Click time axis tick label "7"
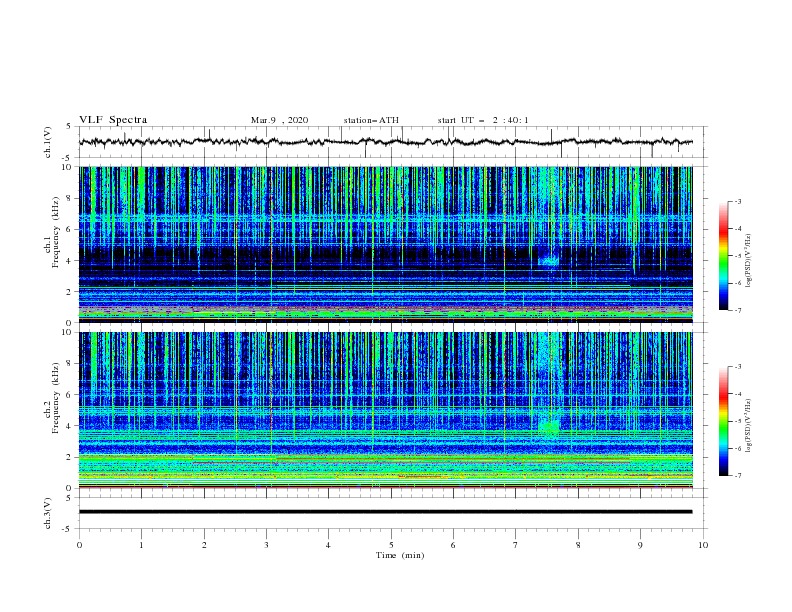The width and height of the screenshot is (792, 612). 516,545
